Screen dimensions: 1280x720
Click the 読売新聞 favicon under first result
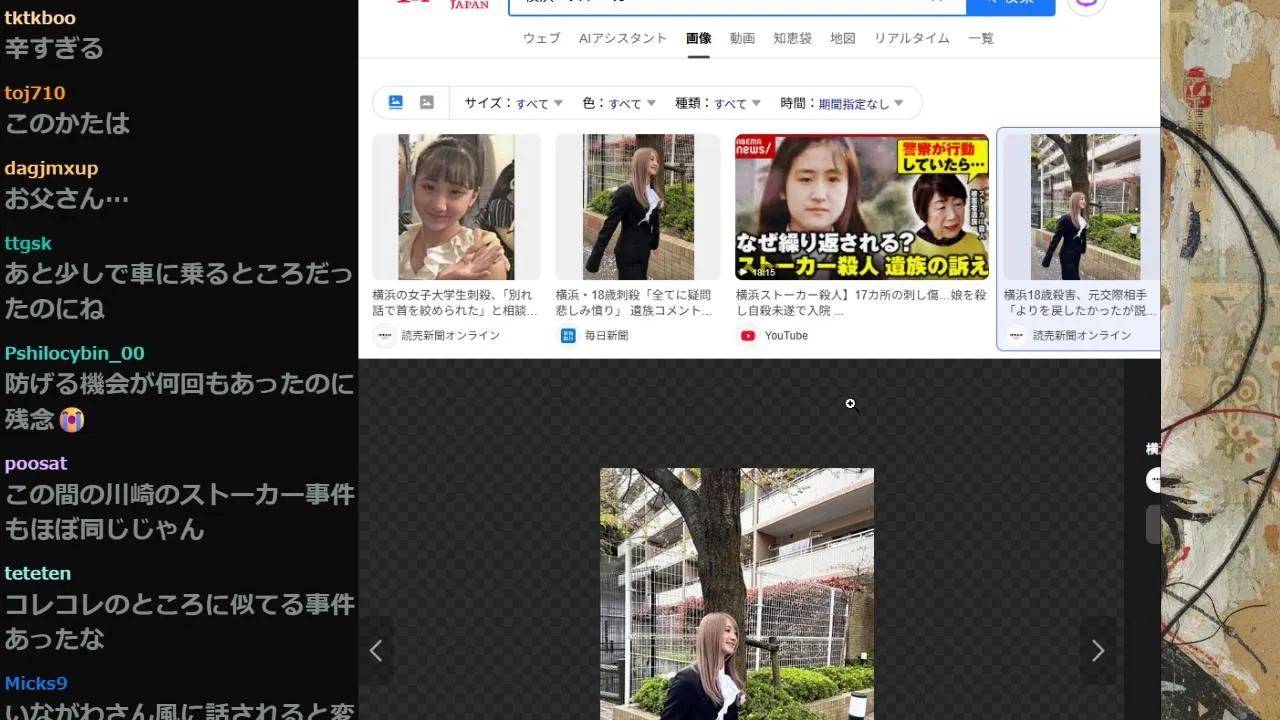click(385, 336)
